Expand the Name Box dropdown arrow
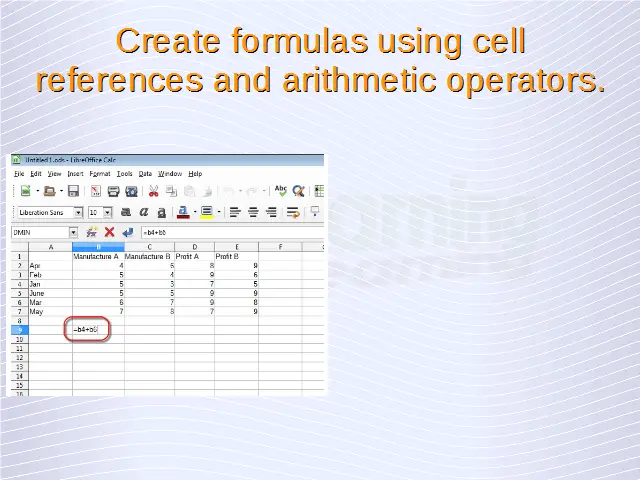 click(x=73, y=232)
